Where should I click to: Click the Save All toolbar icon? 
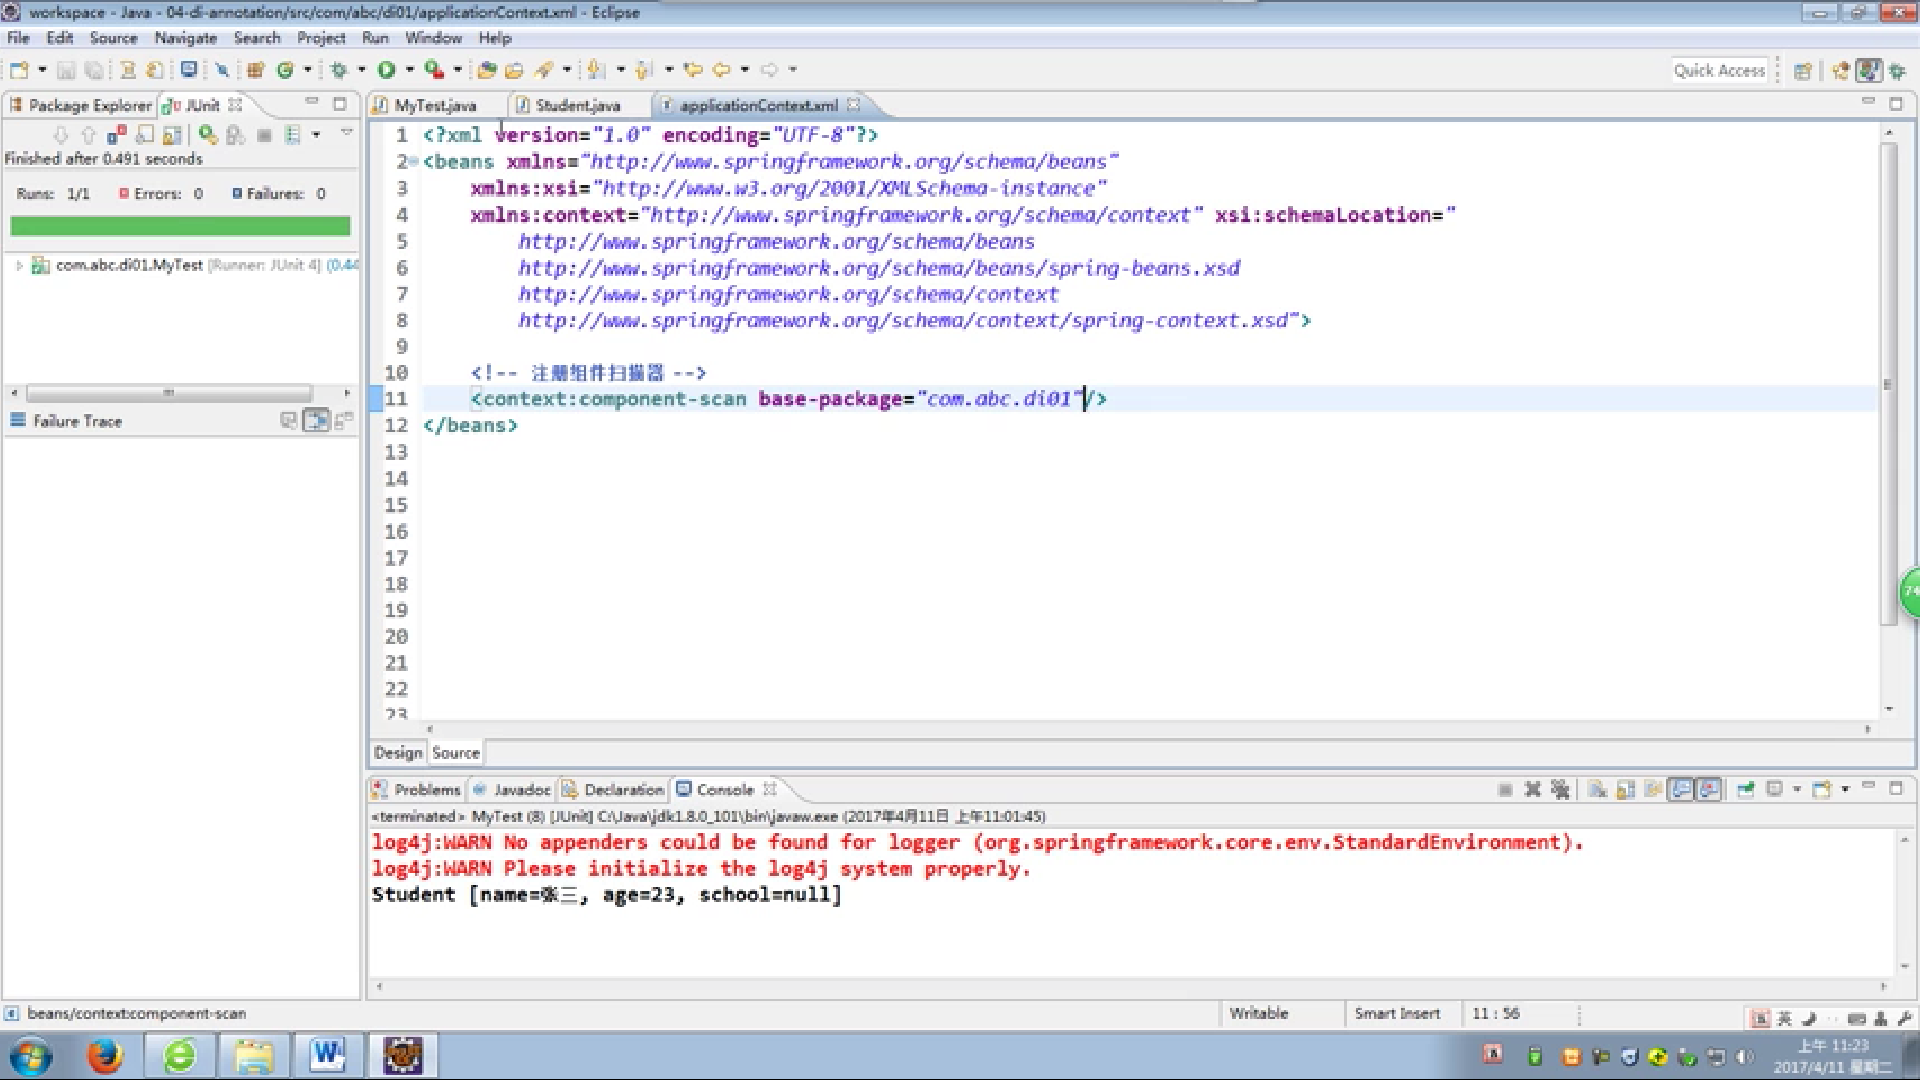pos(93,70)
